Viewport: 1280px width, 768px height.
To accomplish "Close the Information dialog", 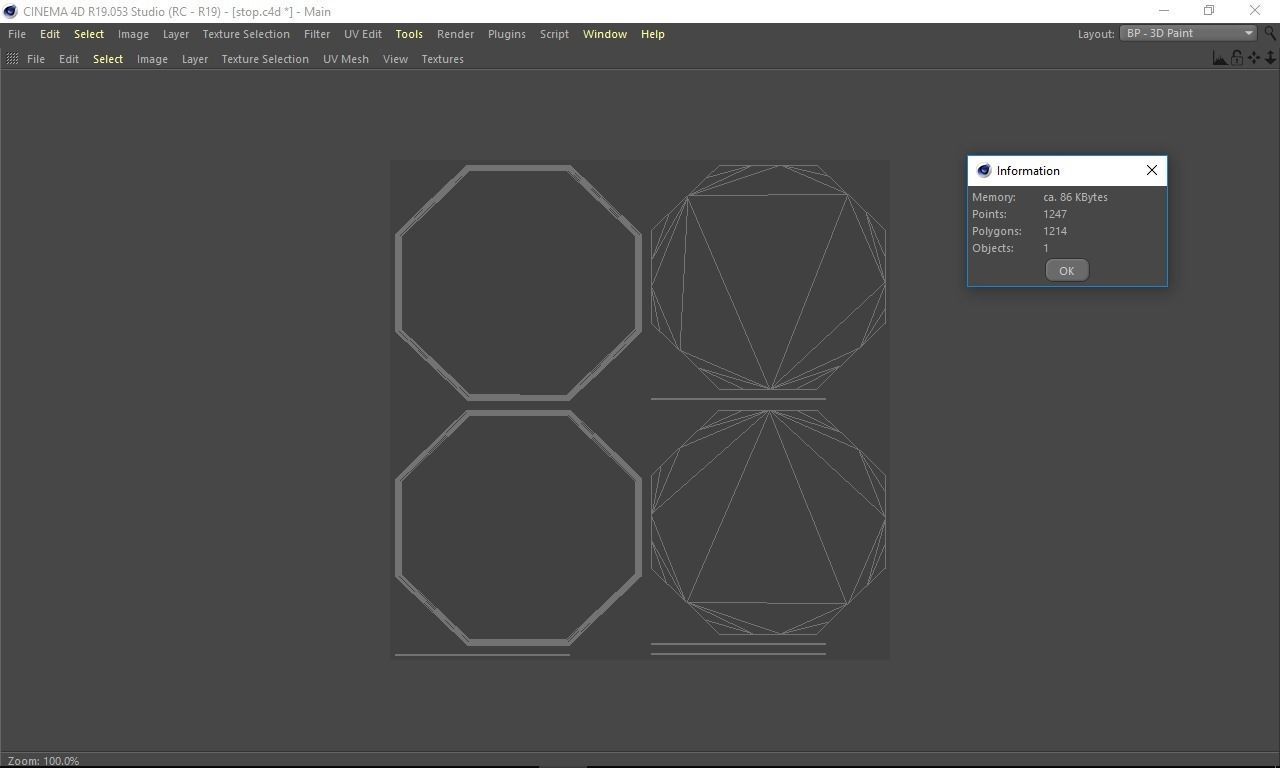I will (x=1152, y=170).
